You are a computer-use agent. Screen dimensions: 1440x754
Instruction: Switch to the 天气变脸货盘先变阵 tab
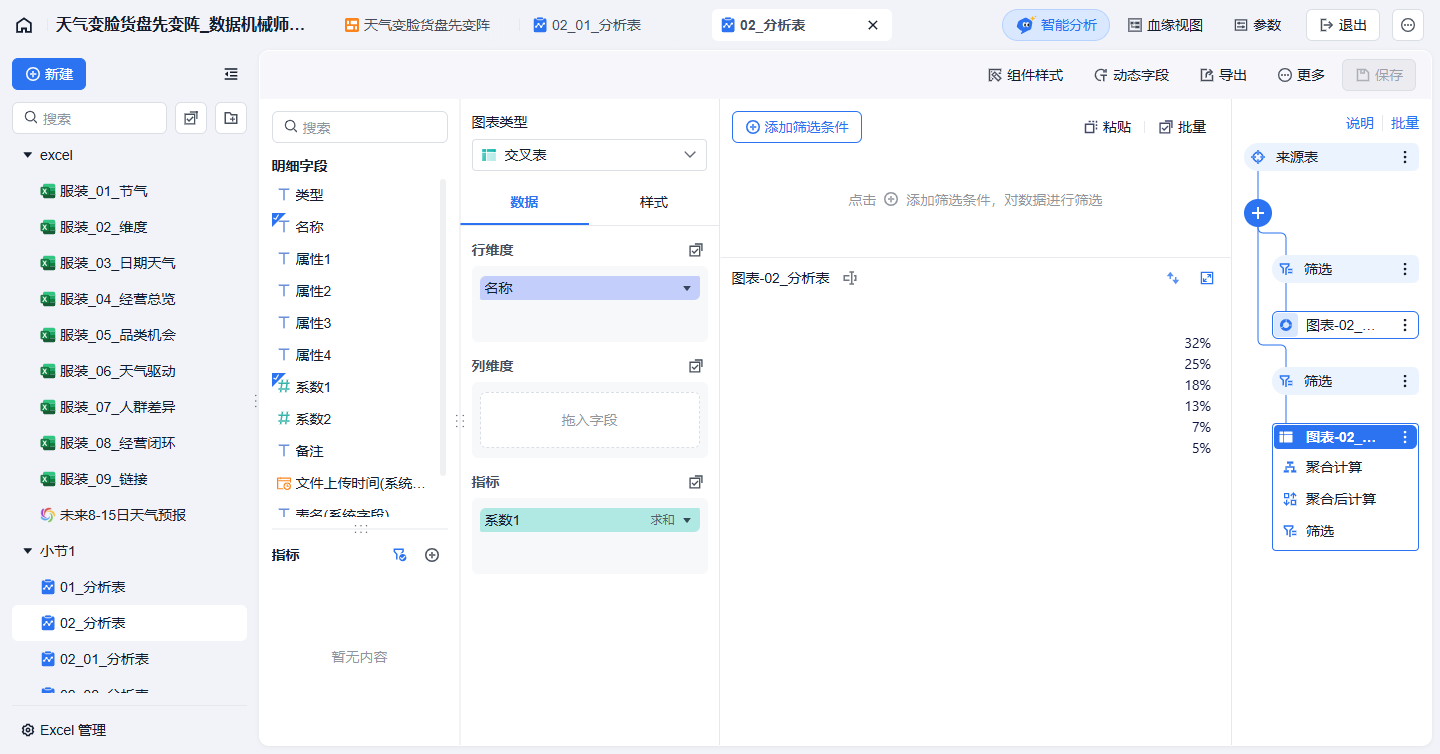pos(417,25)
